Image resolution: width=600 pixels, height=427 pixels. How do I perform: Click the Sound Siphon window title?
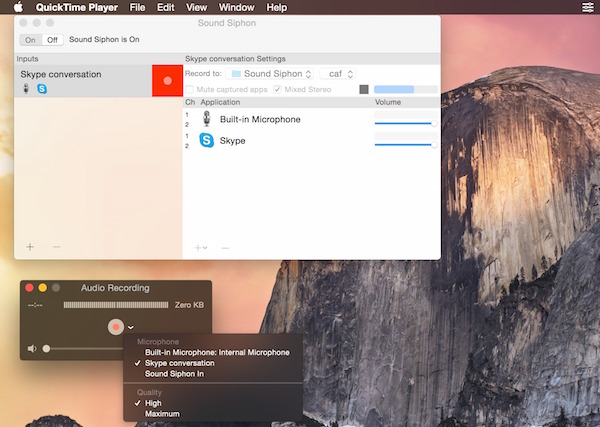[227, 23]
